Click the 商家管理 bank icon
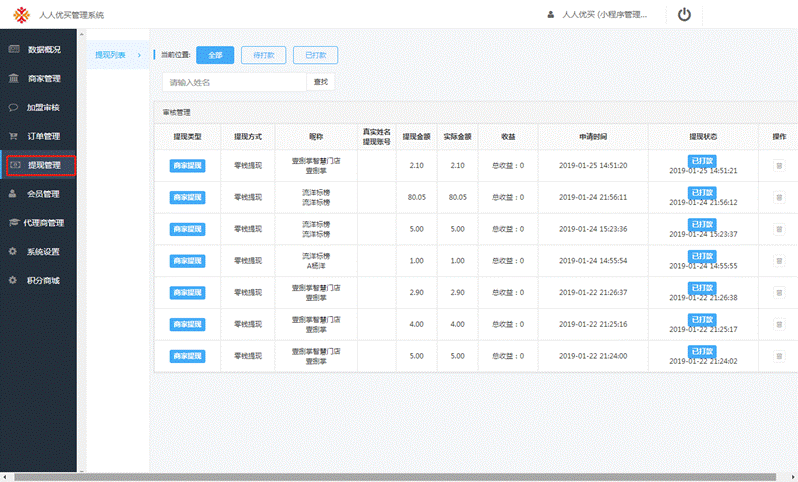This screenshot has width=798, height=482. [x=14, y=78]
